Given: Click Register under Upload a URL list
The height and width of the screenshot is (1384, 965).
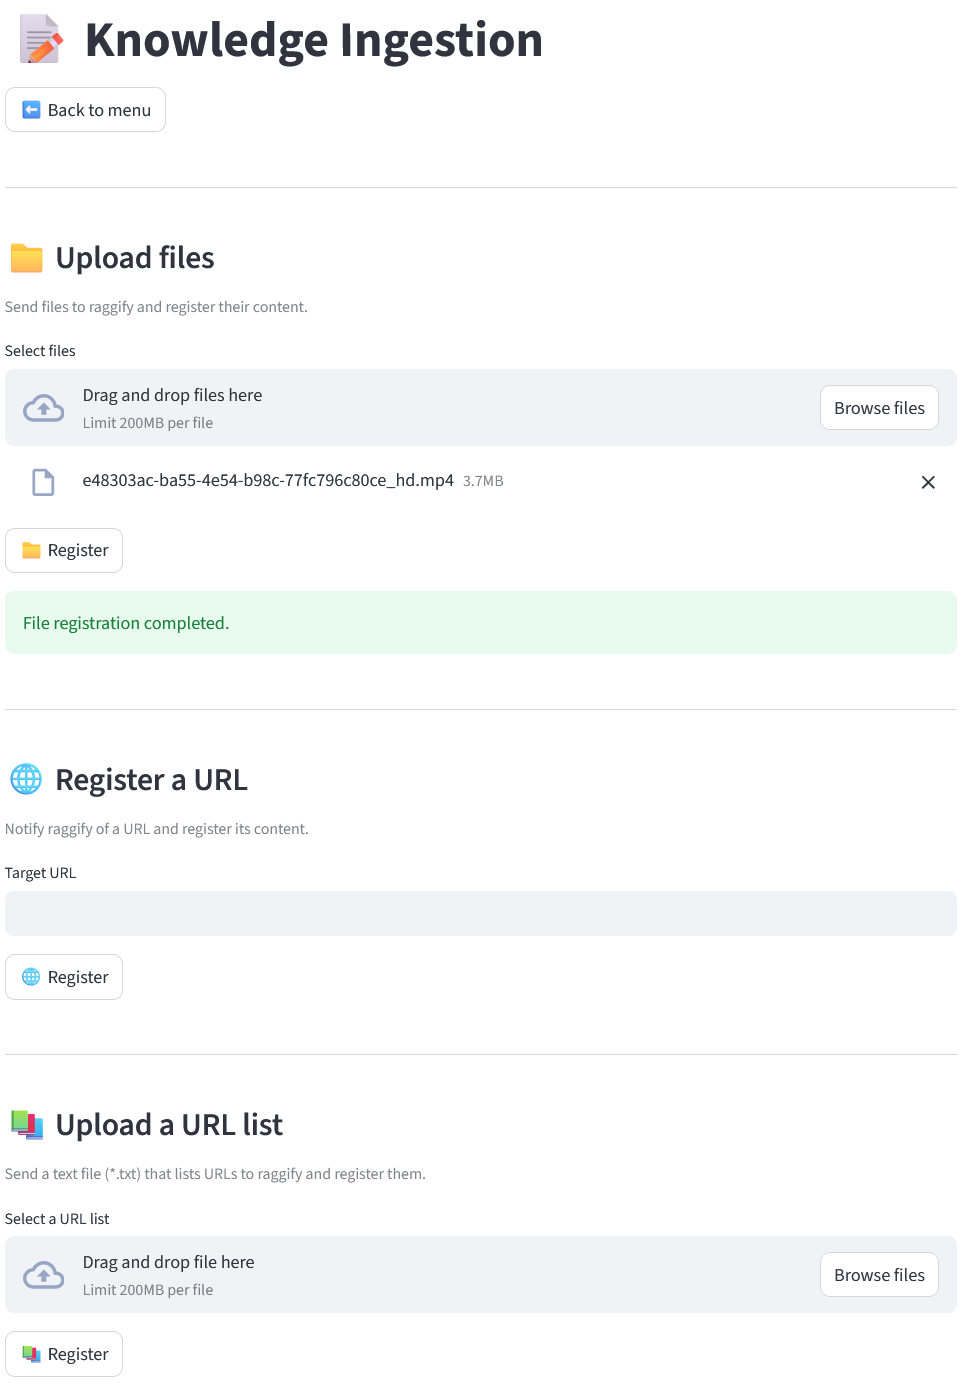Looking at the screenshot, I should tap(64, 1354).
